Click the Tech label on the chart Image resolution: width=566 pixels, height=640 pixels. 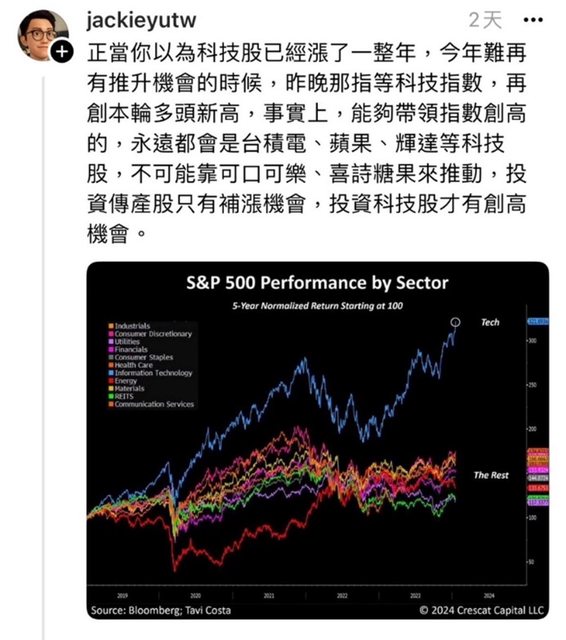490,322
